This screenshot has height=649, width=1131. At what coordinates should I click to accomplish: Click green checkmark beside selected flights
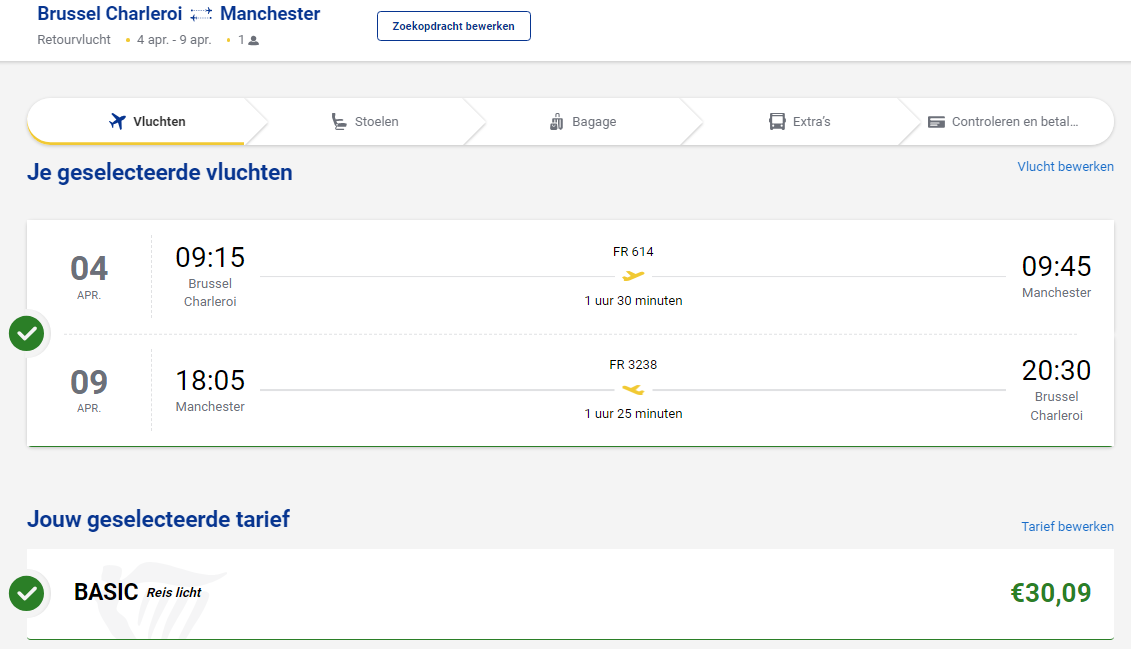pos(26,333)
